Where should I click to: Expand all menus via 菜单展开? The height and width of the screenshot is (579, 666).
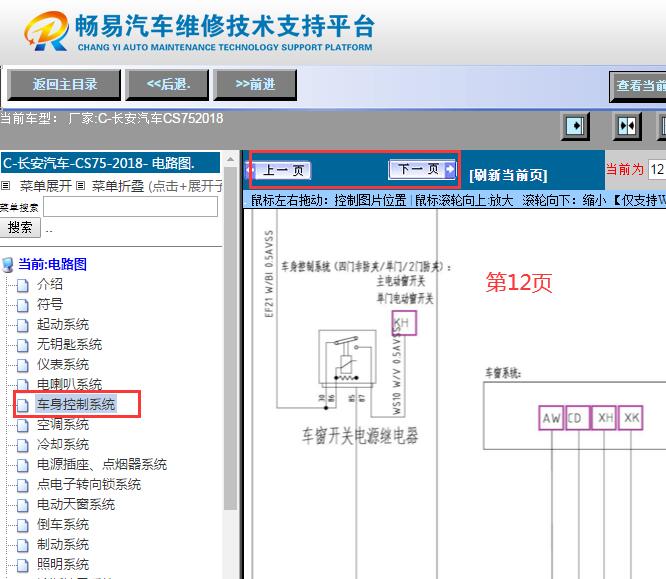tap(46, 186)
